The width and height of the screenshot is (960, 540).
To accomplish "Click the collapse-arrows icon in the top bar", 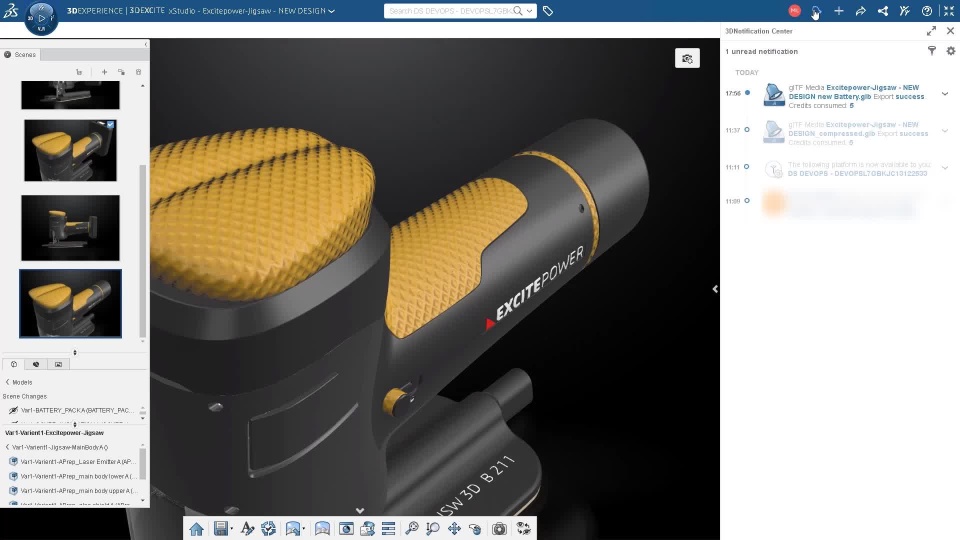I will point(949,11).
